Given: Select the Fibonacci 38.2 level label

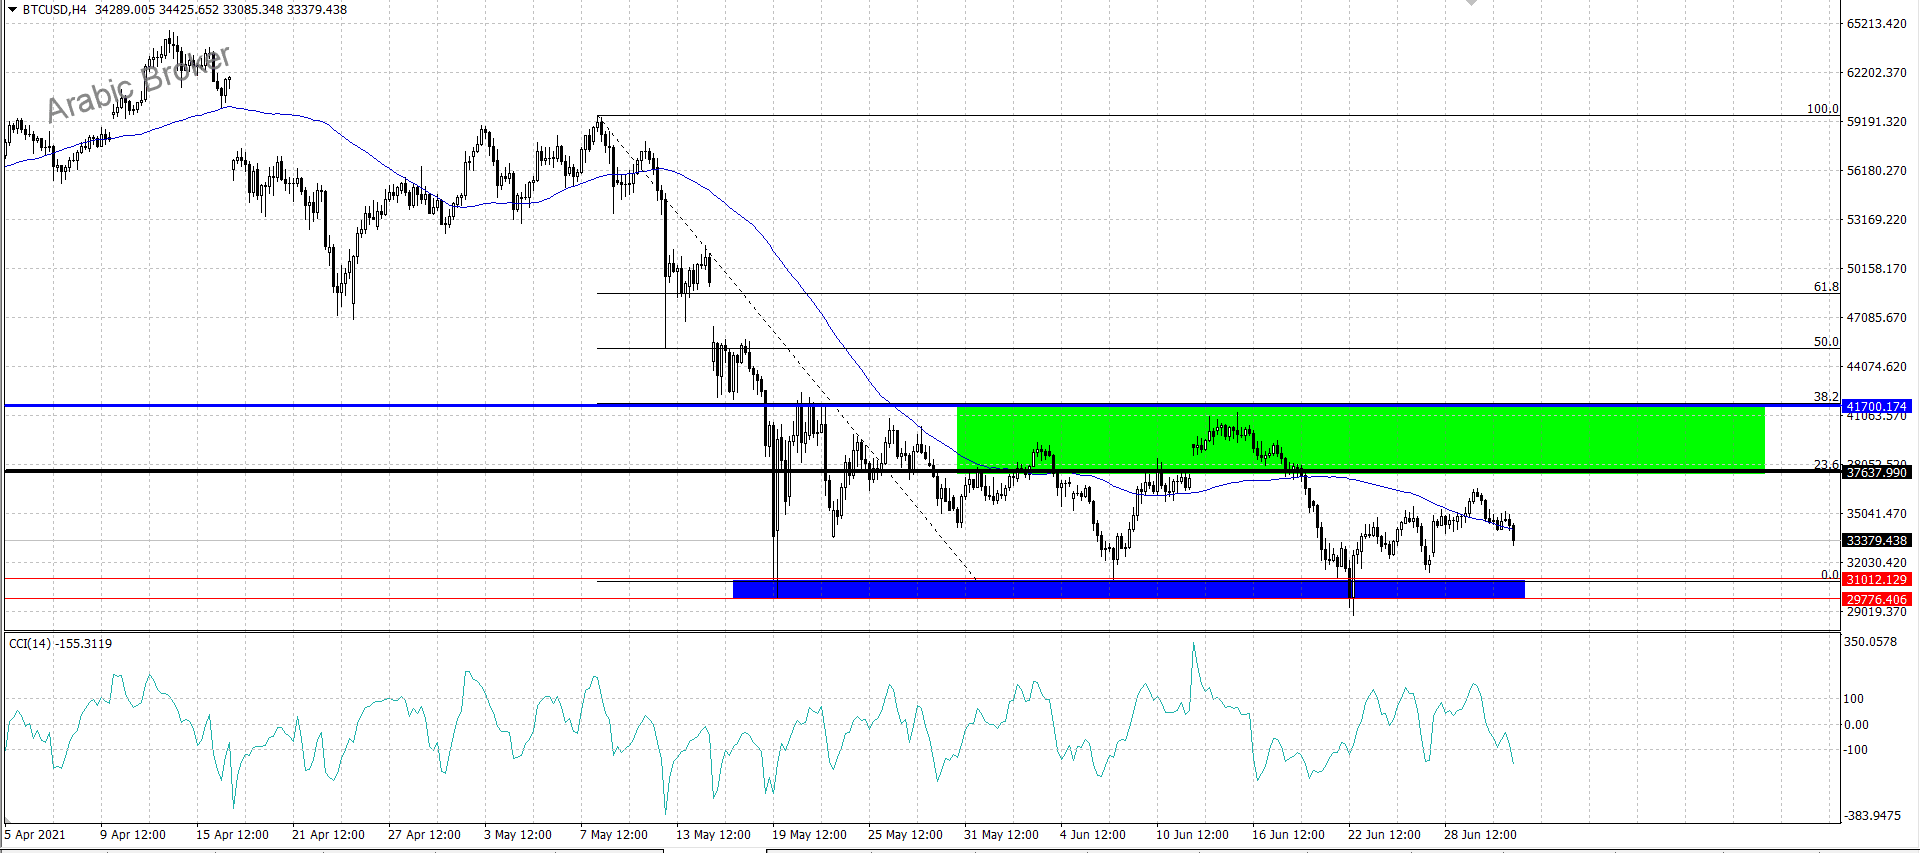Looking at the screenshot, I should click(x=1825, y=397).
